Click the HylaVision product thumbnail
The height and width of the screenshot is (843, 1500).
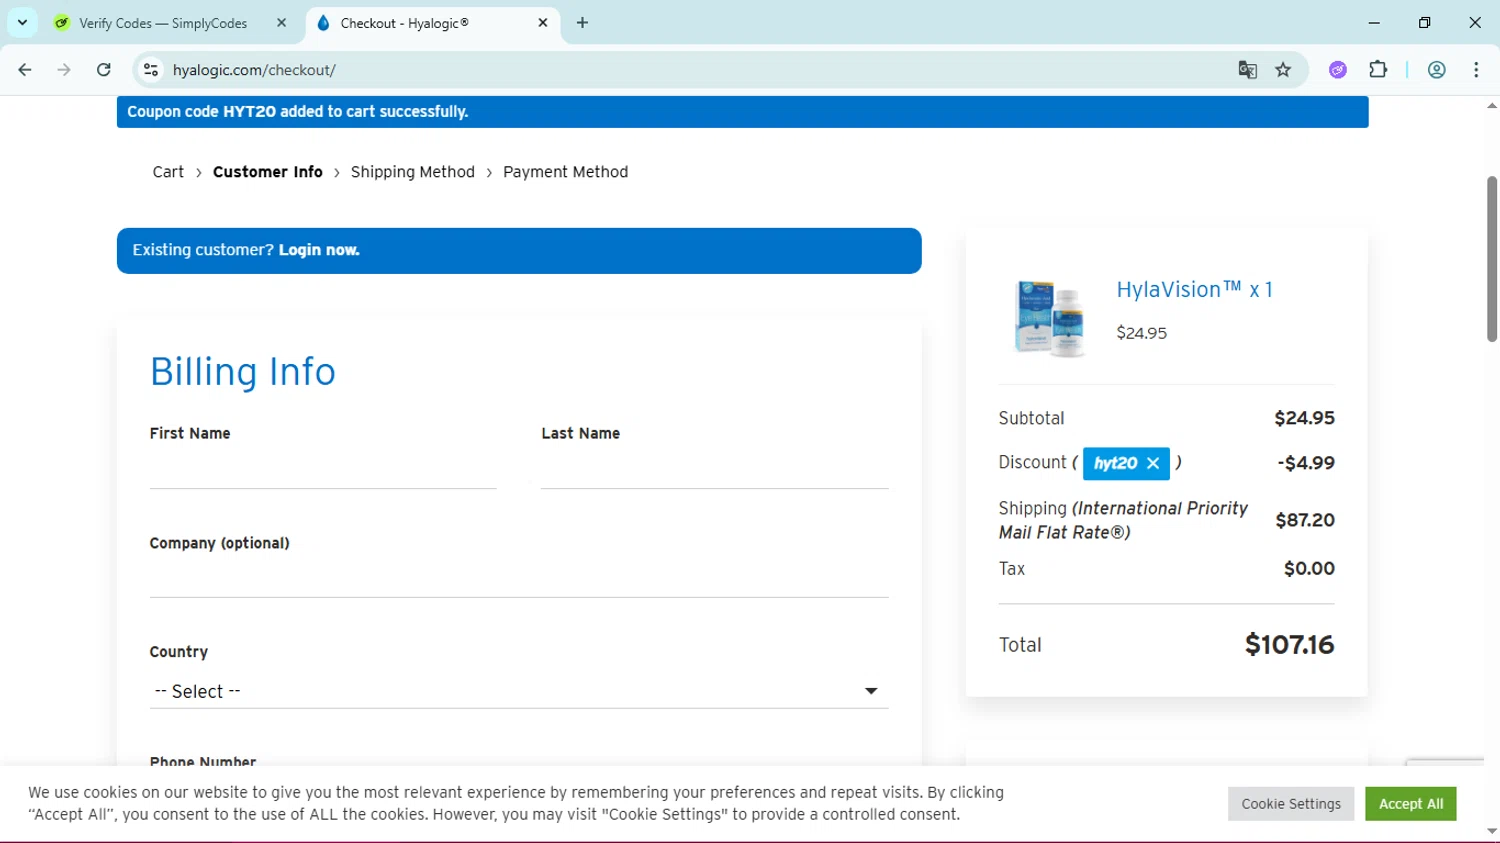tap(1048, 318)
